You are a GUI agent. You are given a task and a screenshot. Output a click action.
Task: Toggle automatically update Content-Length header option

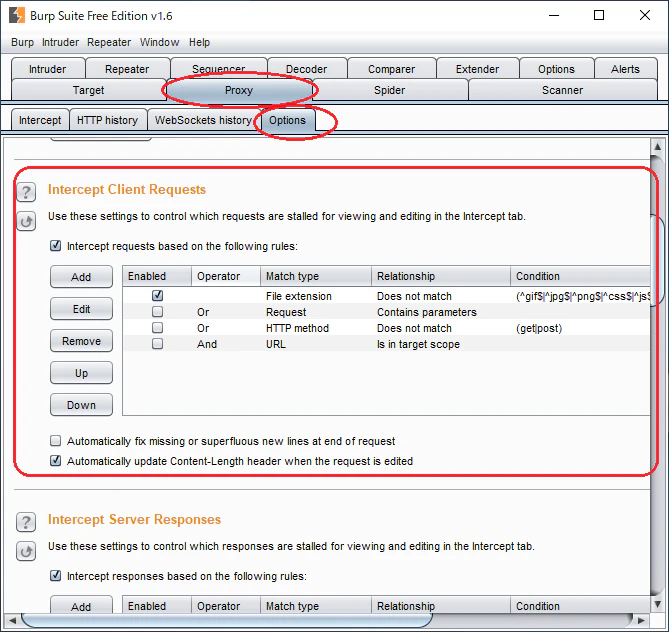(x=55, y=460)
